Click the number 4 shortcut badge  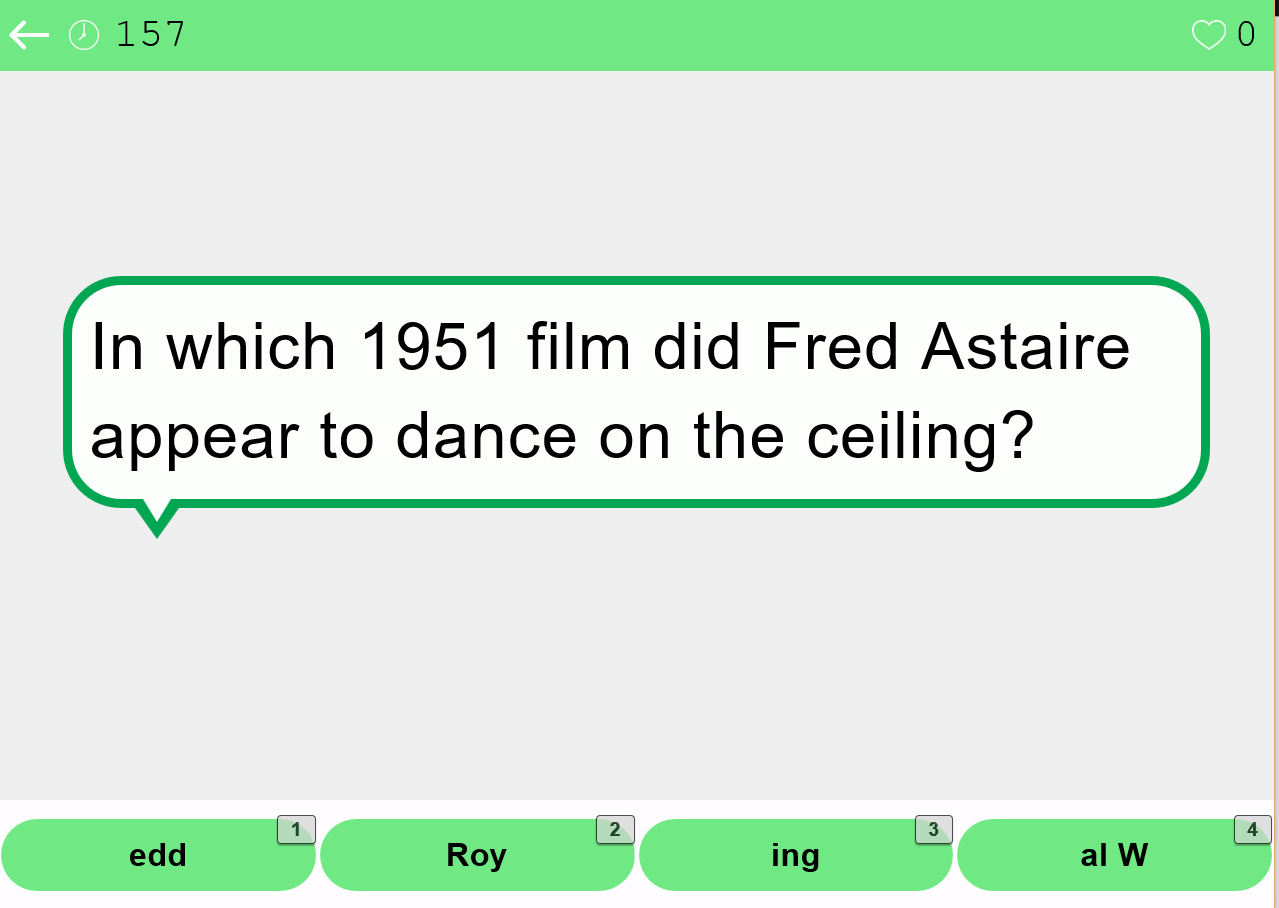click(x=1252, y=830)
